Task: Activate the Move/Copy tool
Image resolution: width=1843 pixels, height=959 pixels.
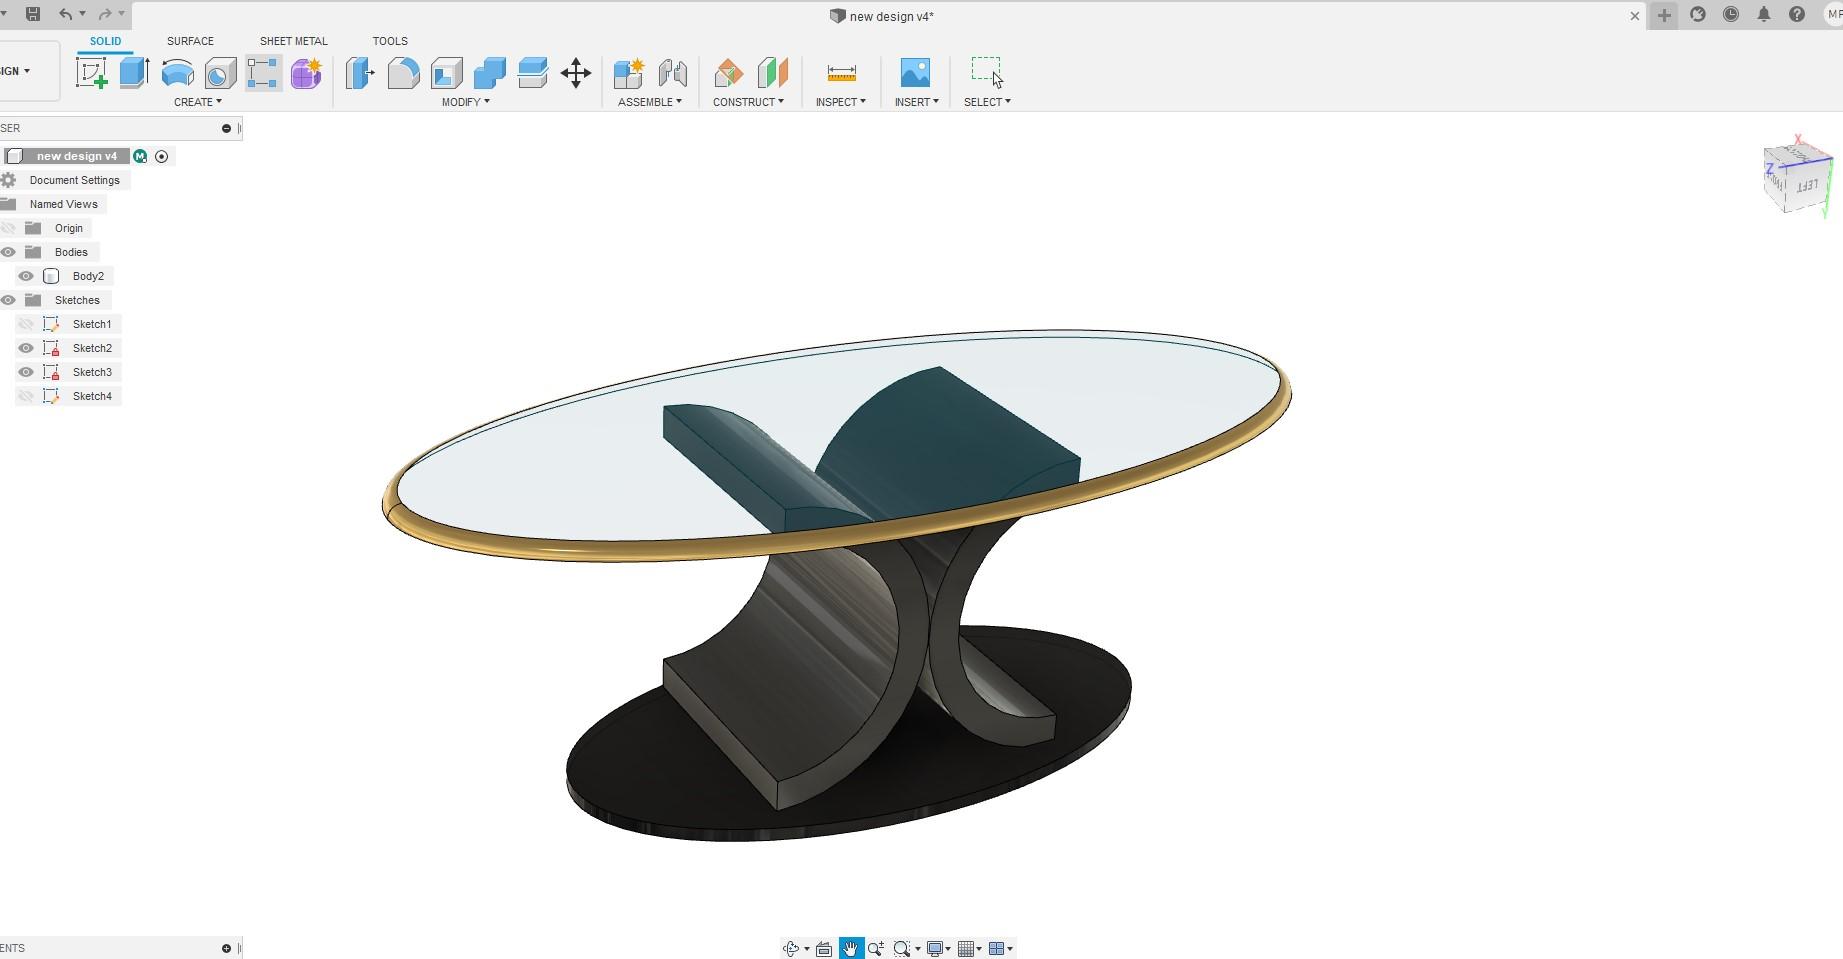Action: coord(575,72)
